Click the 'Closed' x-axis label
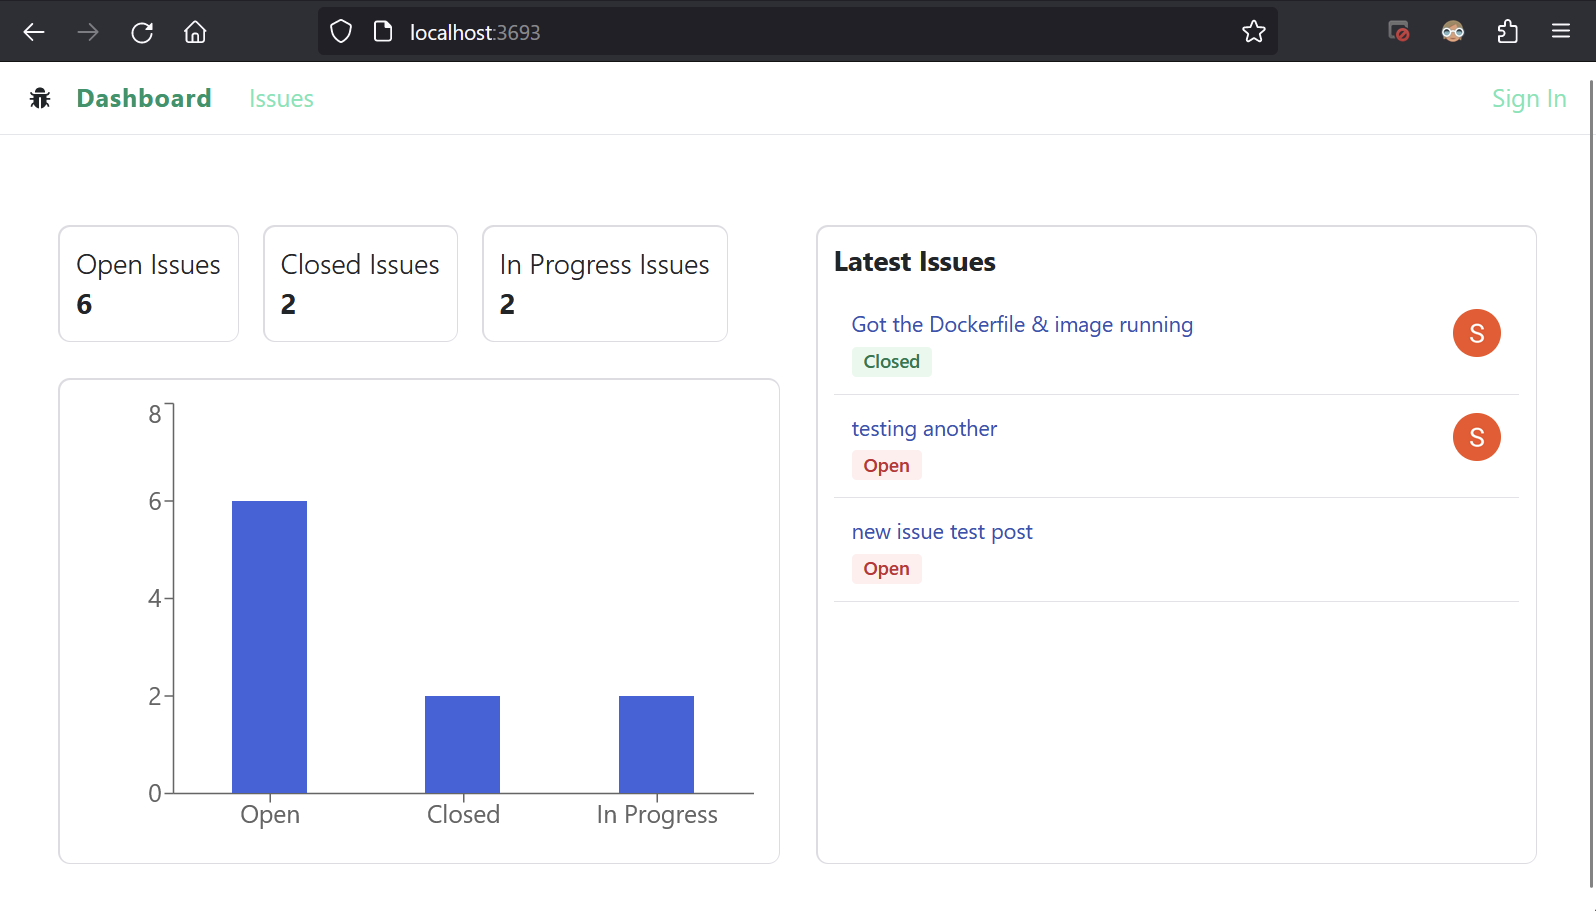 tap(463, 815)
